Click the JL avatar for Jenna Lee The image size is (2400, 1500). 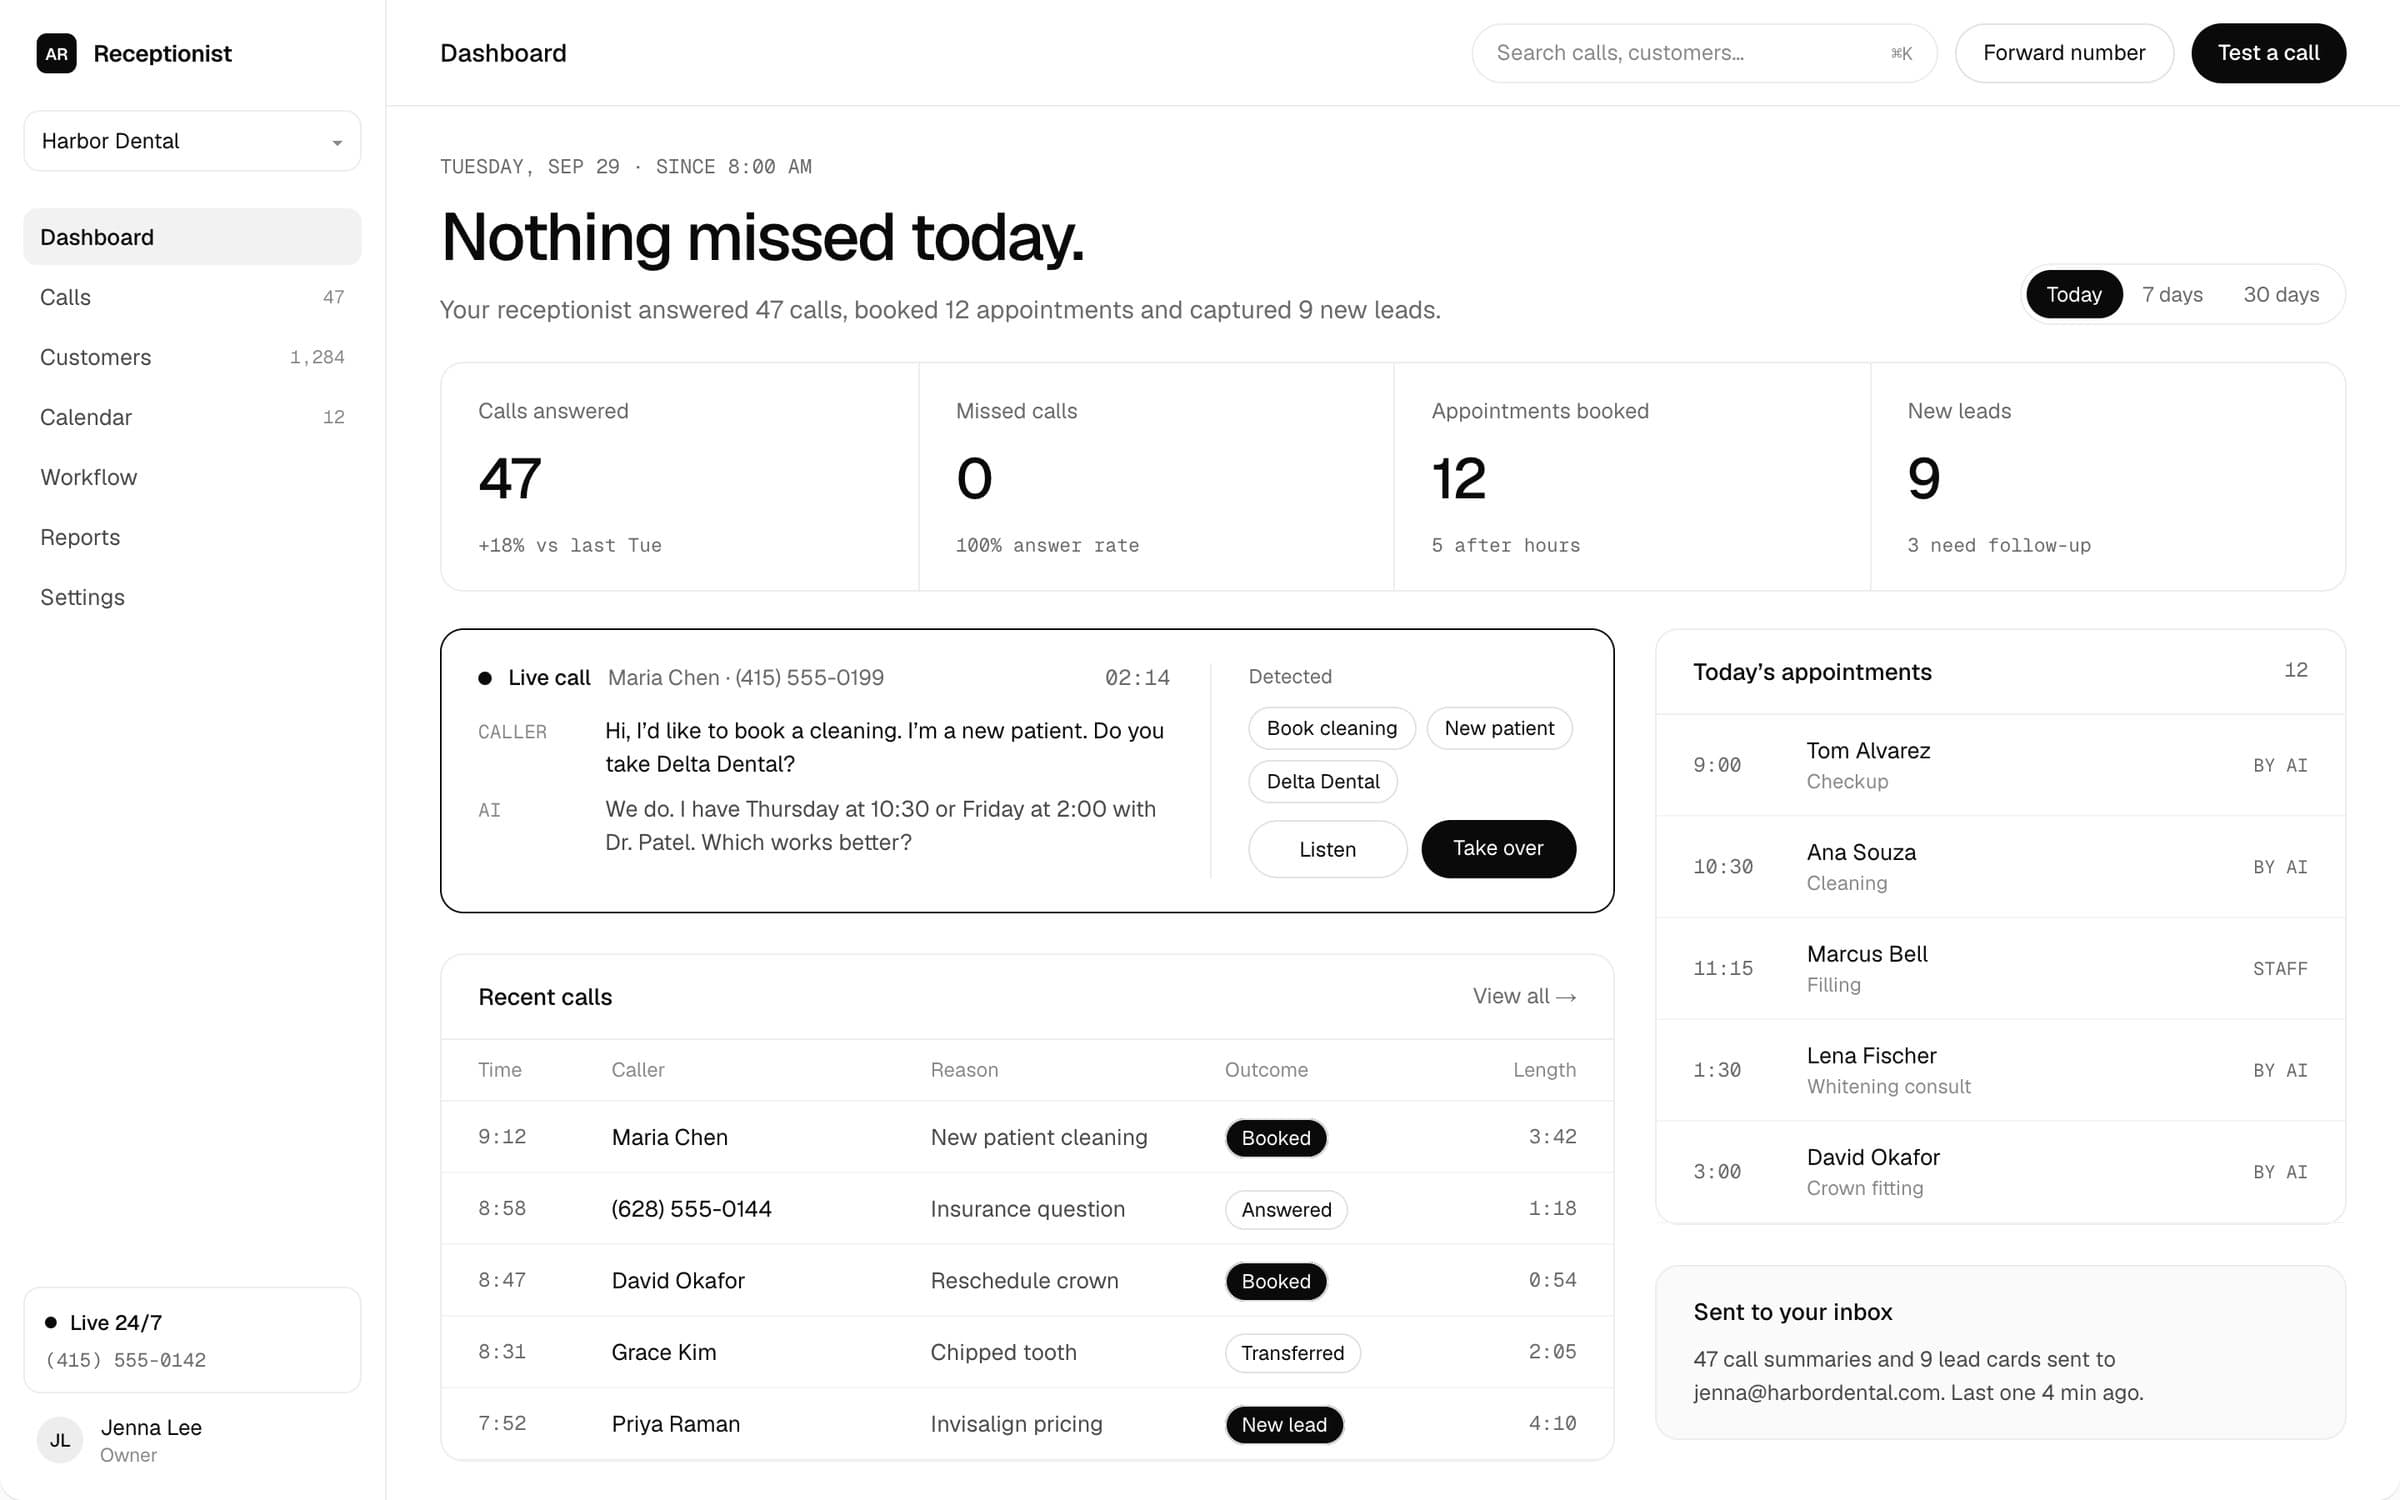(60, 1440)
